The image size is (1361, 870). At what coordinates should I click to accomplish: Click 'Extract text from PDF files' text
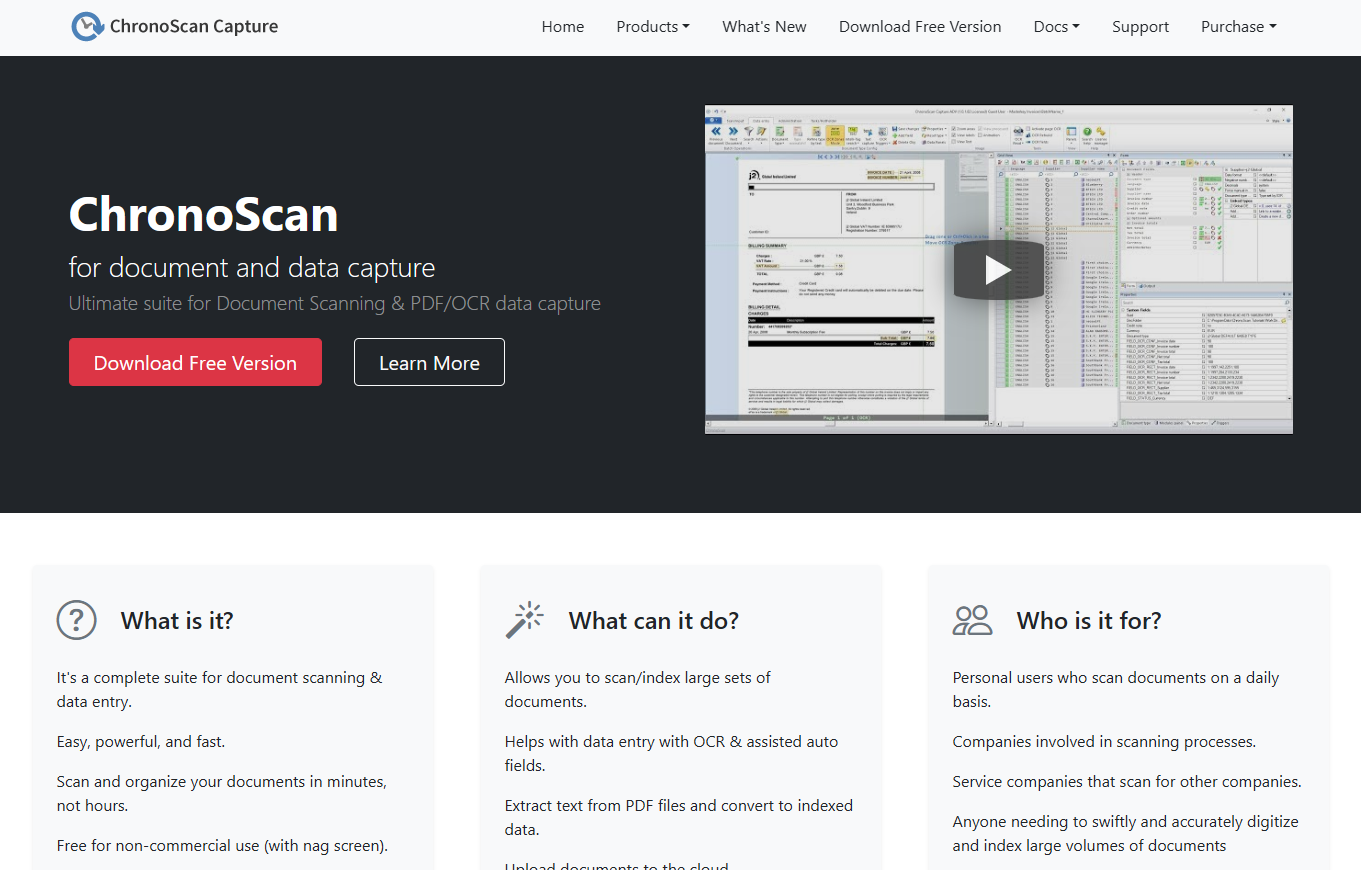tap(679, 818)
